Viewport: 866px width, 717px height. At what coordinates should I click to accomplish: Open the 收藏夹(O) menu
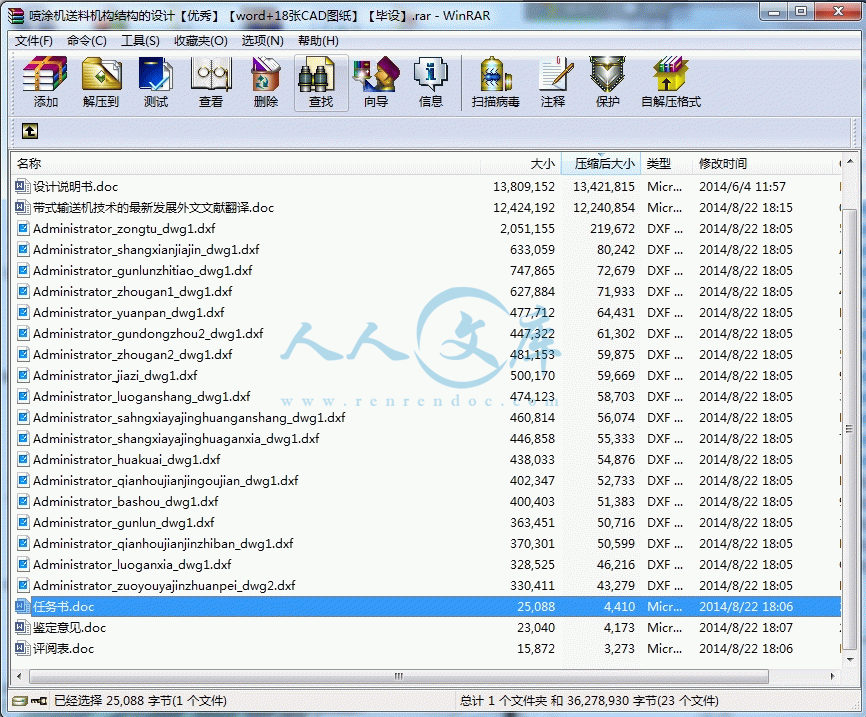201,41
